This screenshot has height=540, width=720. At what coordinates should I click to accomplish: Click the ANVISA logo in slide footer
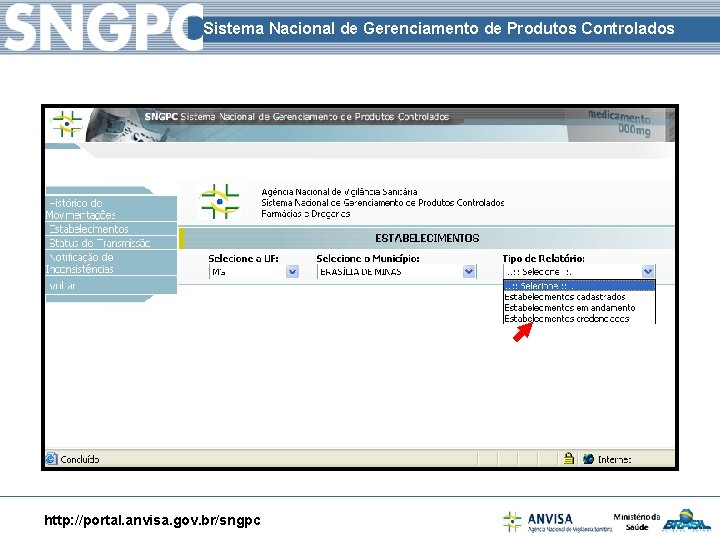tap(557, 522)
